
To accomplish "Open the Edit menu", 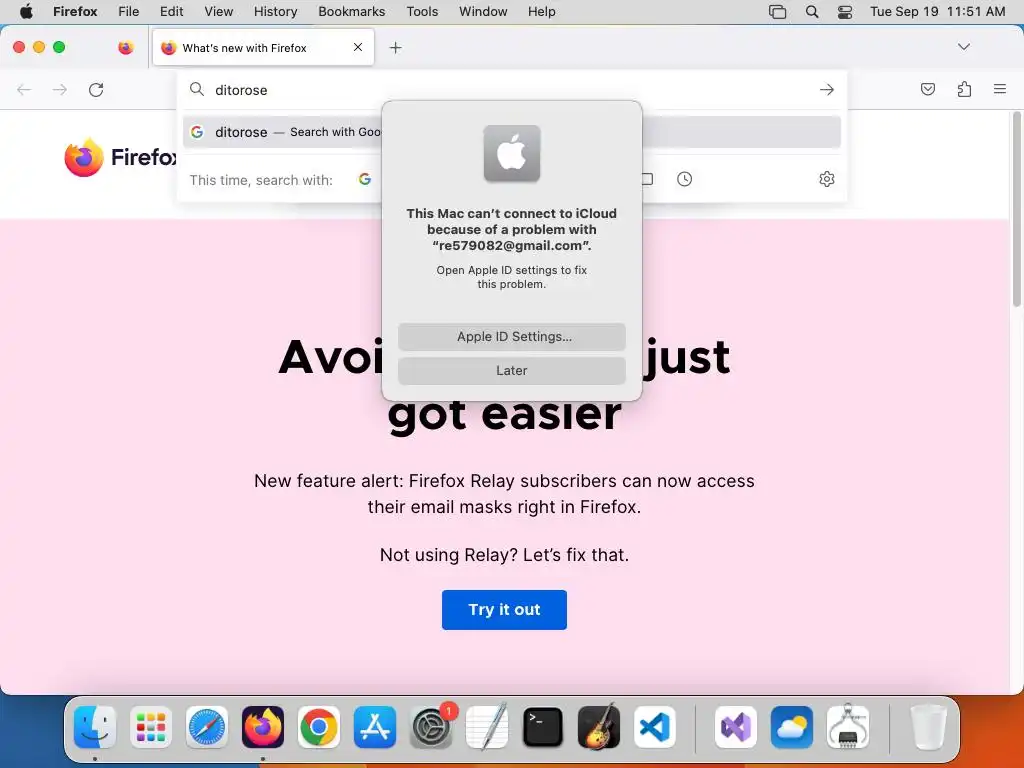I will 172,12.
